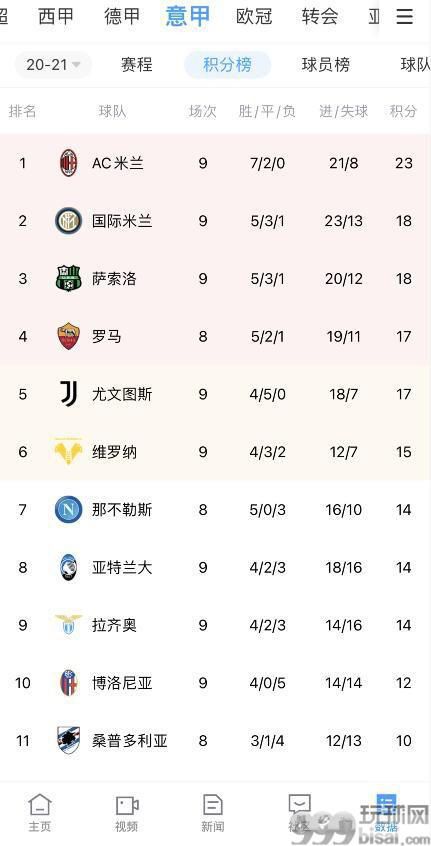Open 亚特兰大 team row
Image resolution: width=431 pixels, height=846 pixels.
click(215, 567)
